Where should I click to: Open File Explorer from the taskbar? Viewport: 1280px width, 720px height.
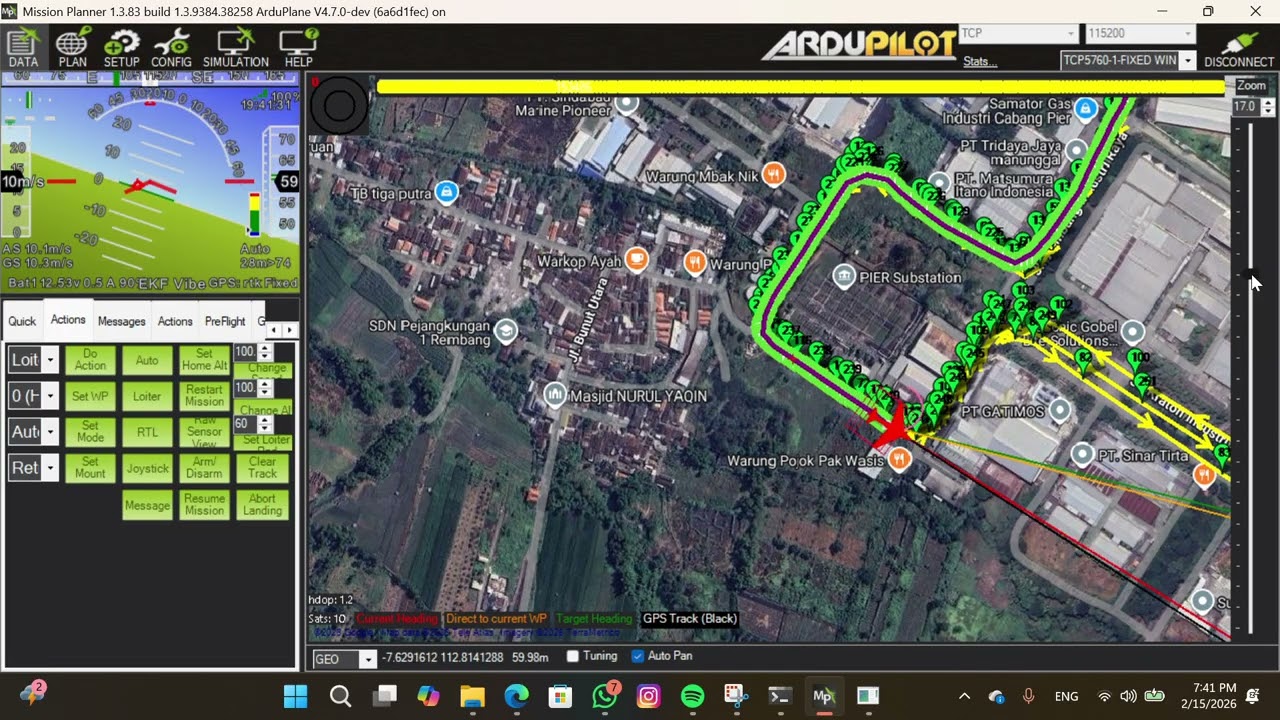[472, 696]
